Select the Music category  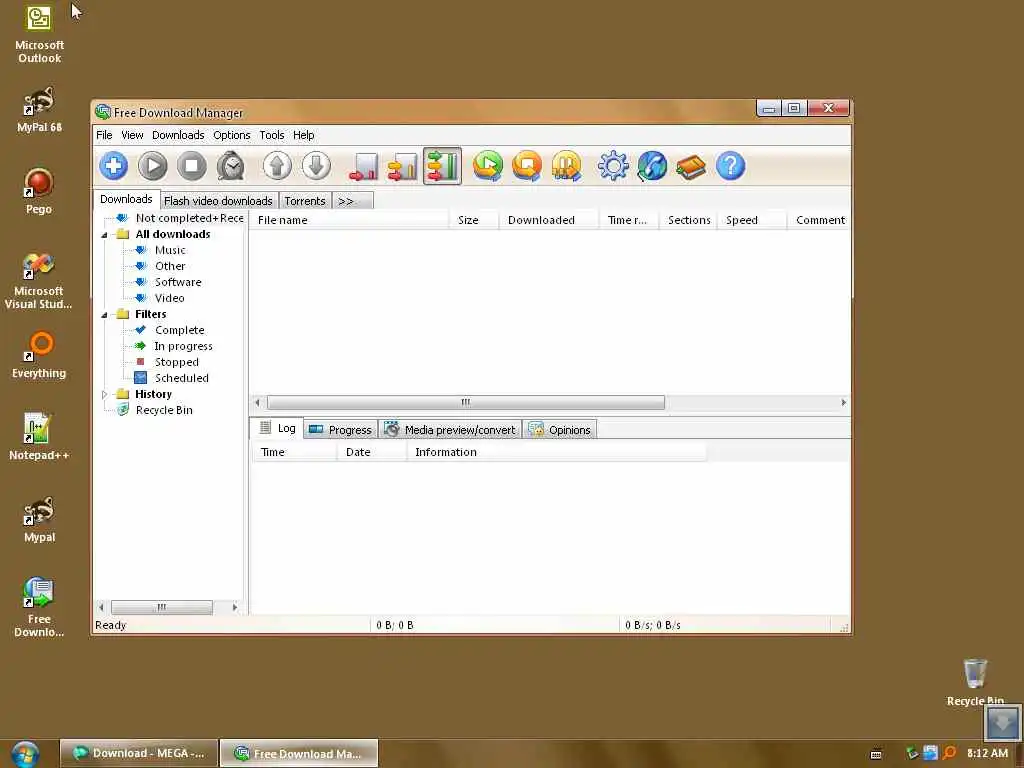(170, 250)
